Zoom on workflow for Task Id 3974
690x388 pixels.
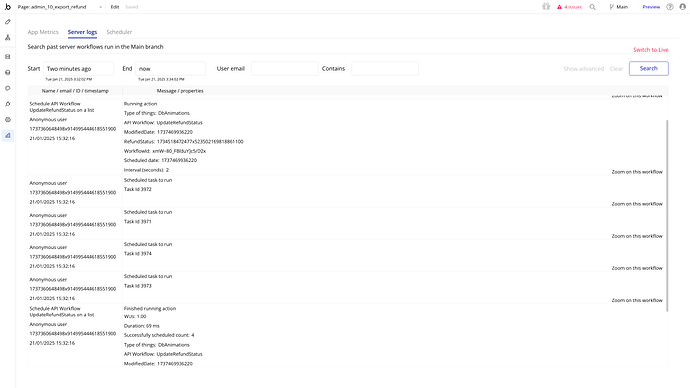(637, 268)
